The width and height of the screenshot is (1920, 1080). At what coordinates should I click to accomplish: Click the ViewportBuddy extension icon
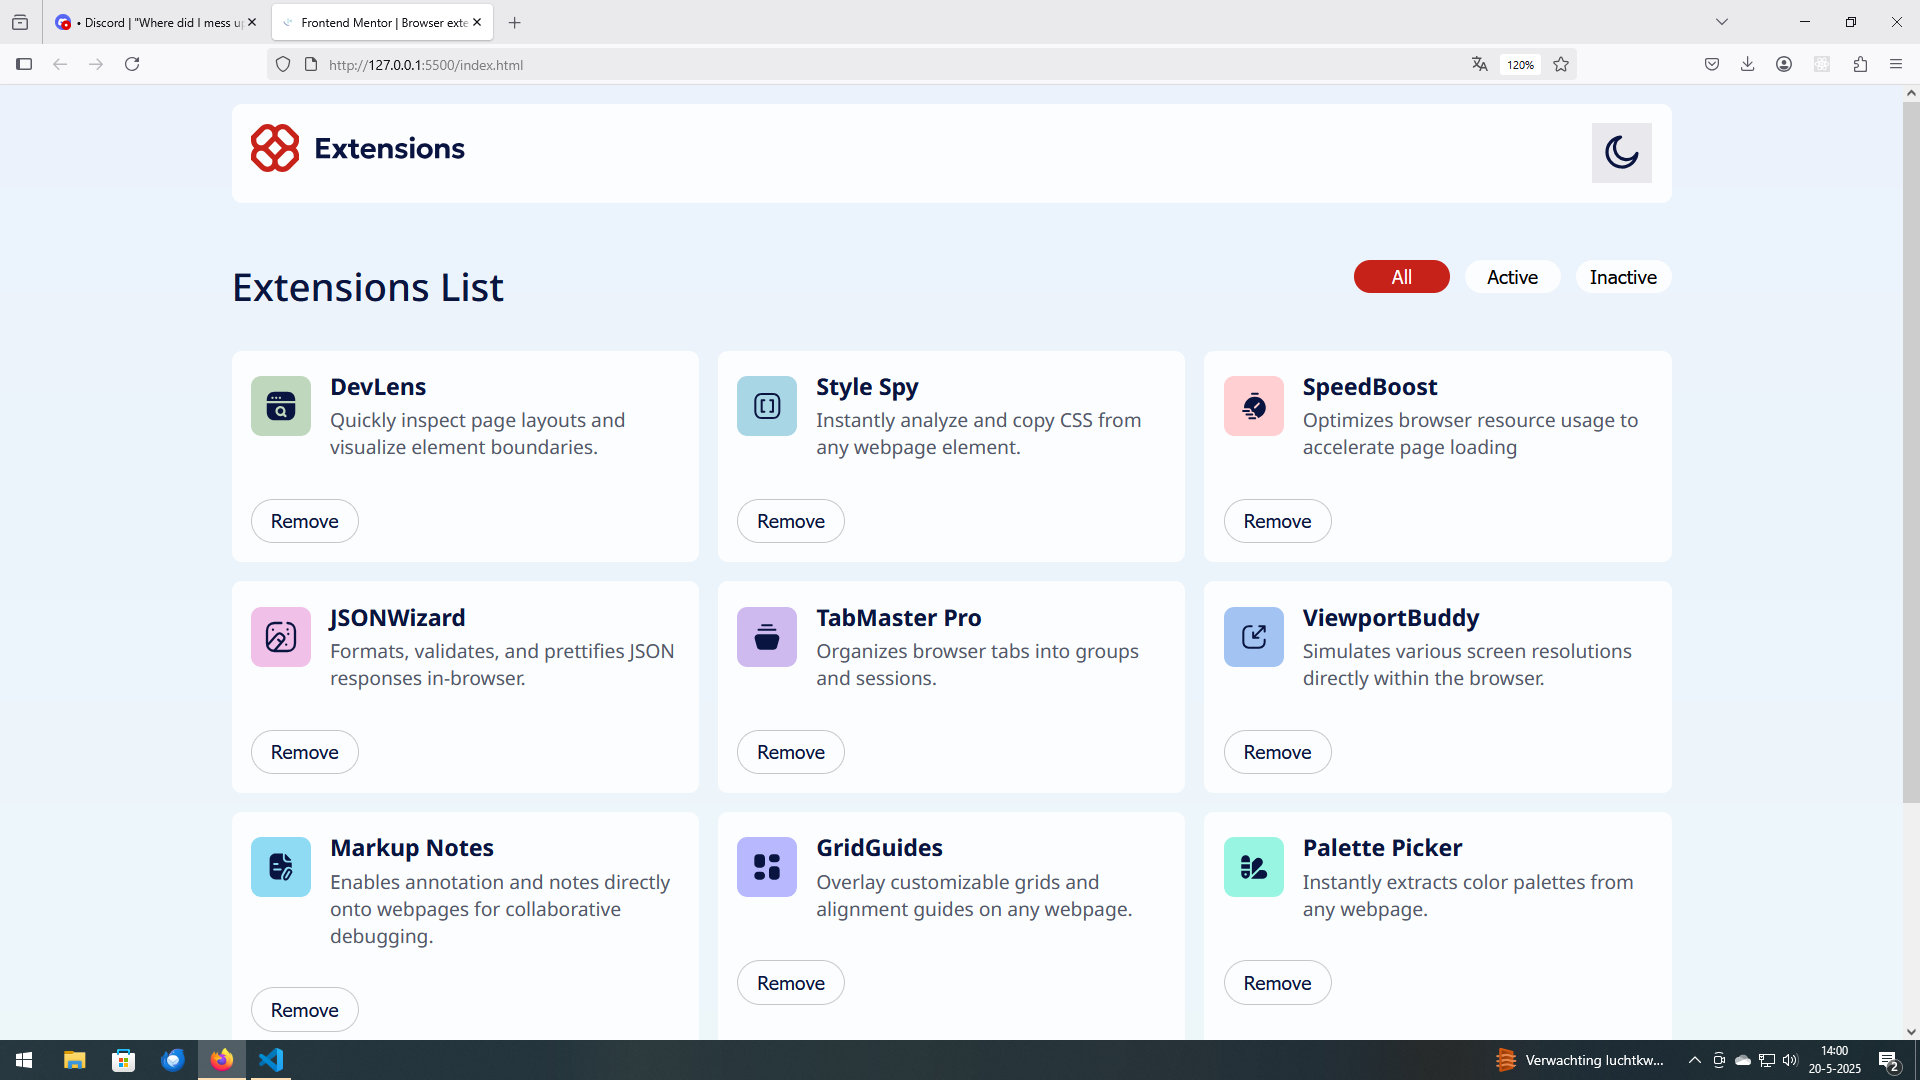1253,637
